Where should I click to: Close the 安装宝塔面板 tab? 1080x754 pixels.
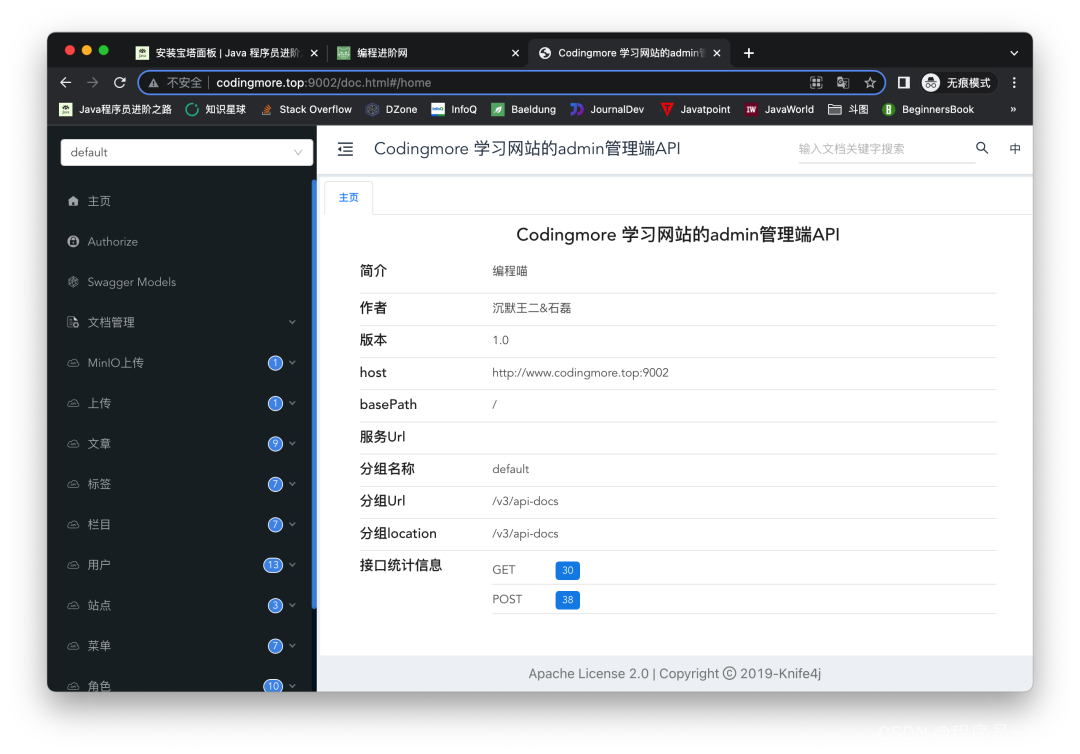click(314, 53)
